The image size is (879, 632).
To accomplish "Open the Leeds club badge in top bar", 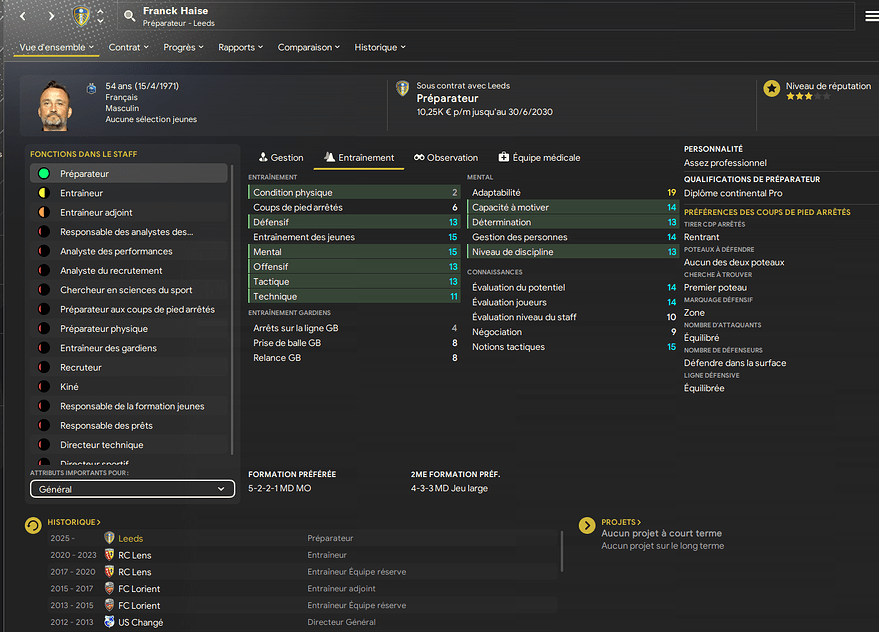I will [81, 16].
